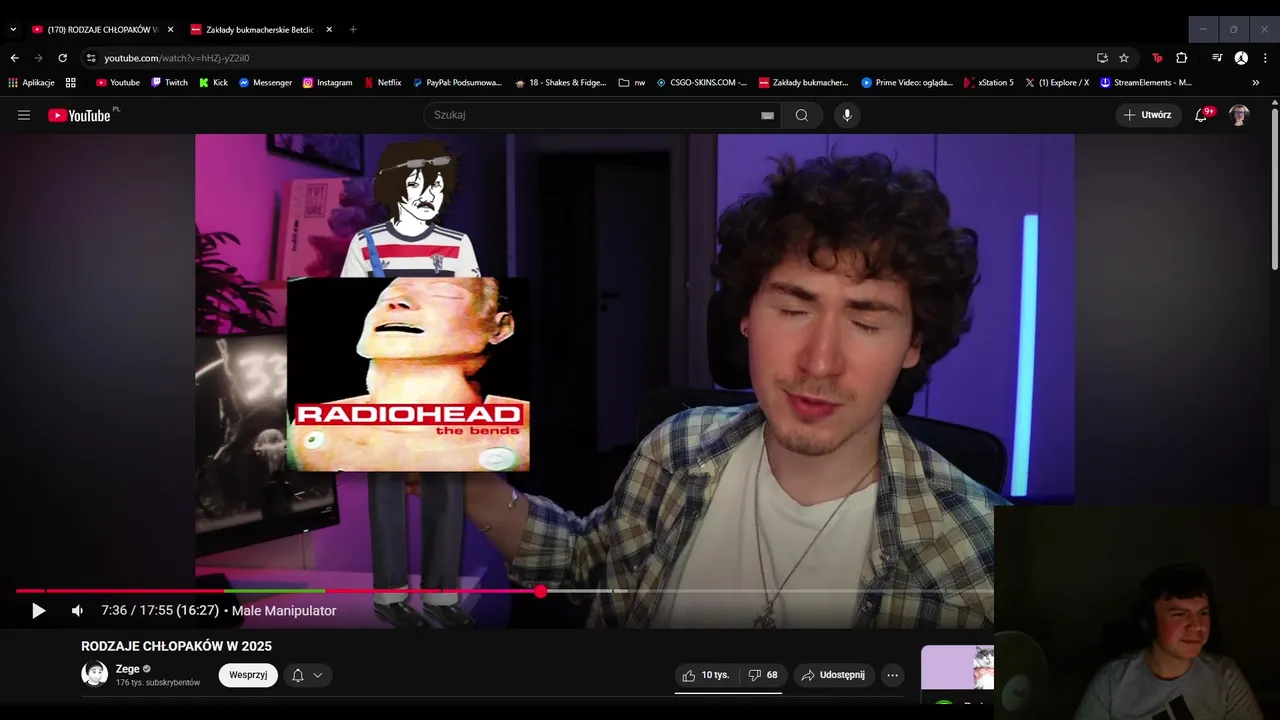1280x720 pixels.
Task: Dislike the video with thumbs down
Action: coord(763,675)
